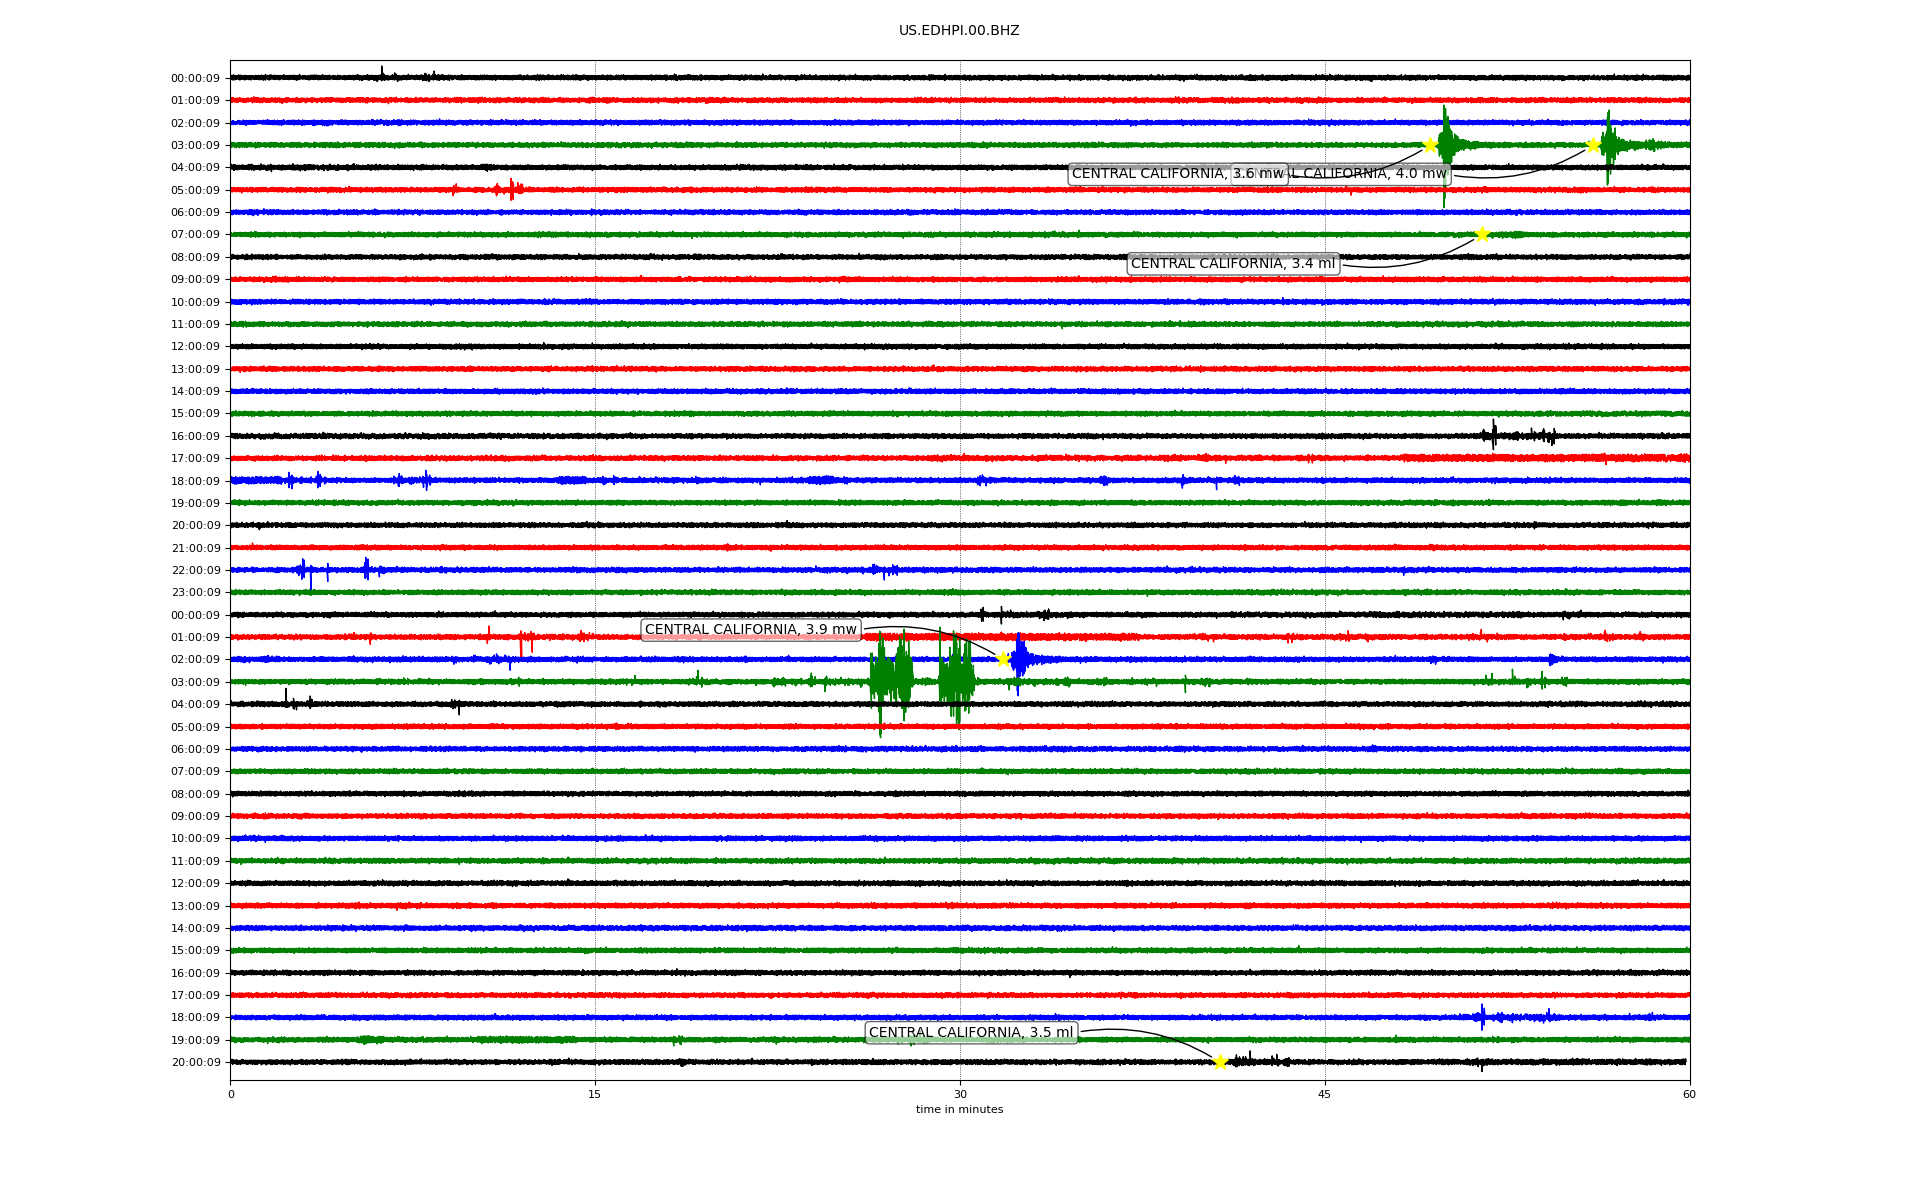Image resolution: width=1920 pixels, height=1200 pixels.
Task: Click the blue waveform burst beside the 3.9 mw star
Action: (1020, 658)
